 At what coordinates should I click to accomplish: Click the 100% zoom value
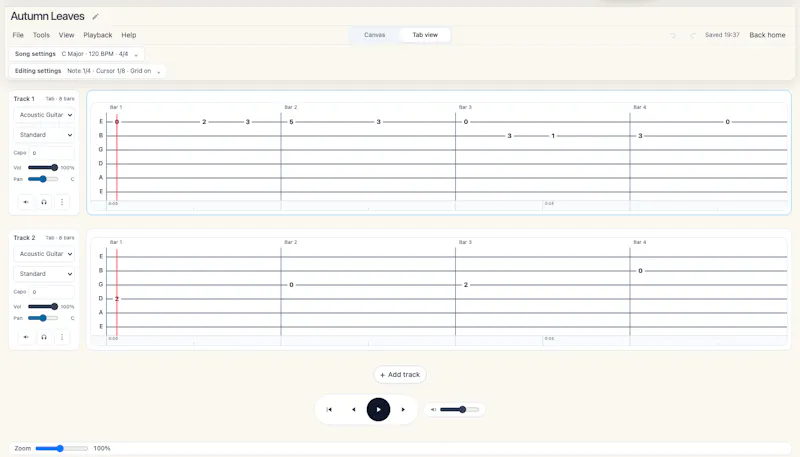point(102,448)
